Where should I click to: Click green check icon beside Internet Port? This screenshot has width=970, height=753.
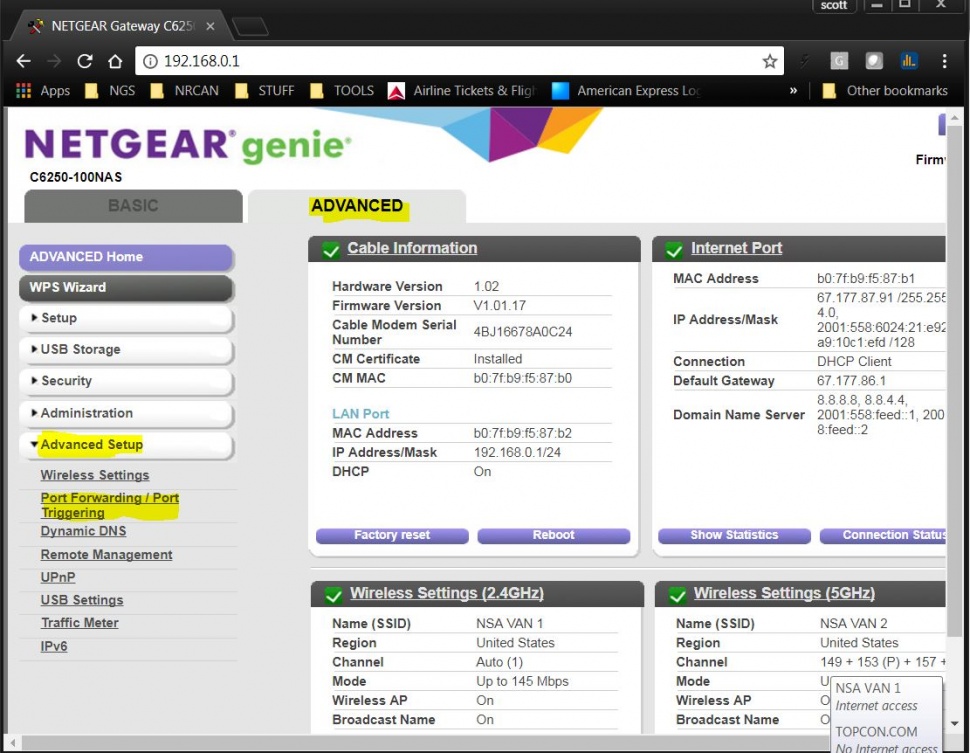click(674, 250)
